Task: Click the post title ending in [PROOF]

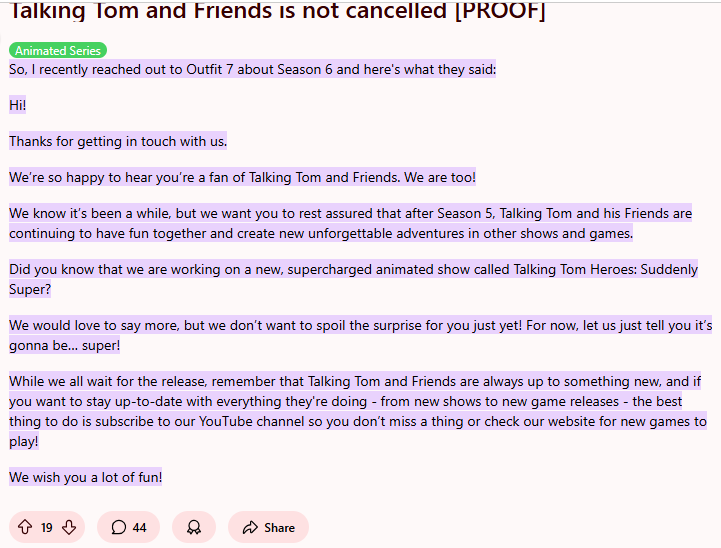Action: coord(277,11)
